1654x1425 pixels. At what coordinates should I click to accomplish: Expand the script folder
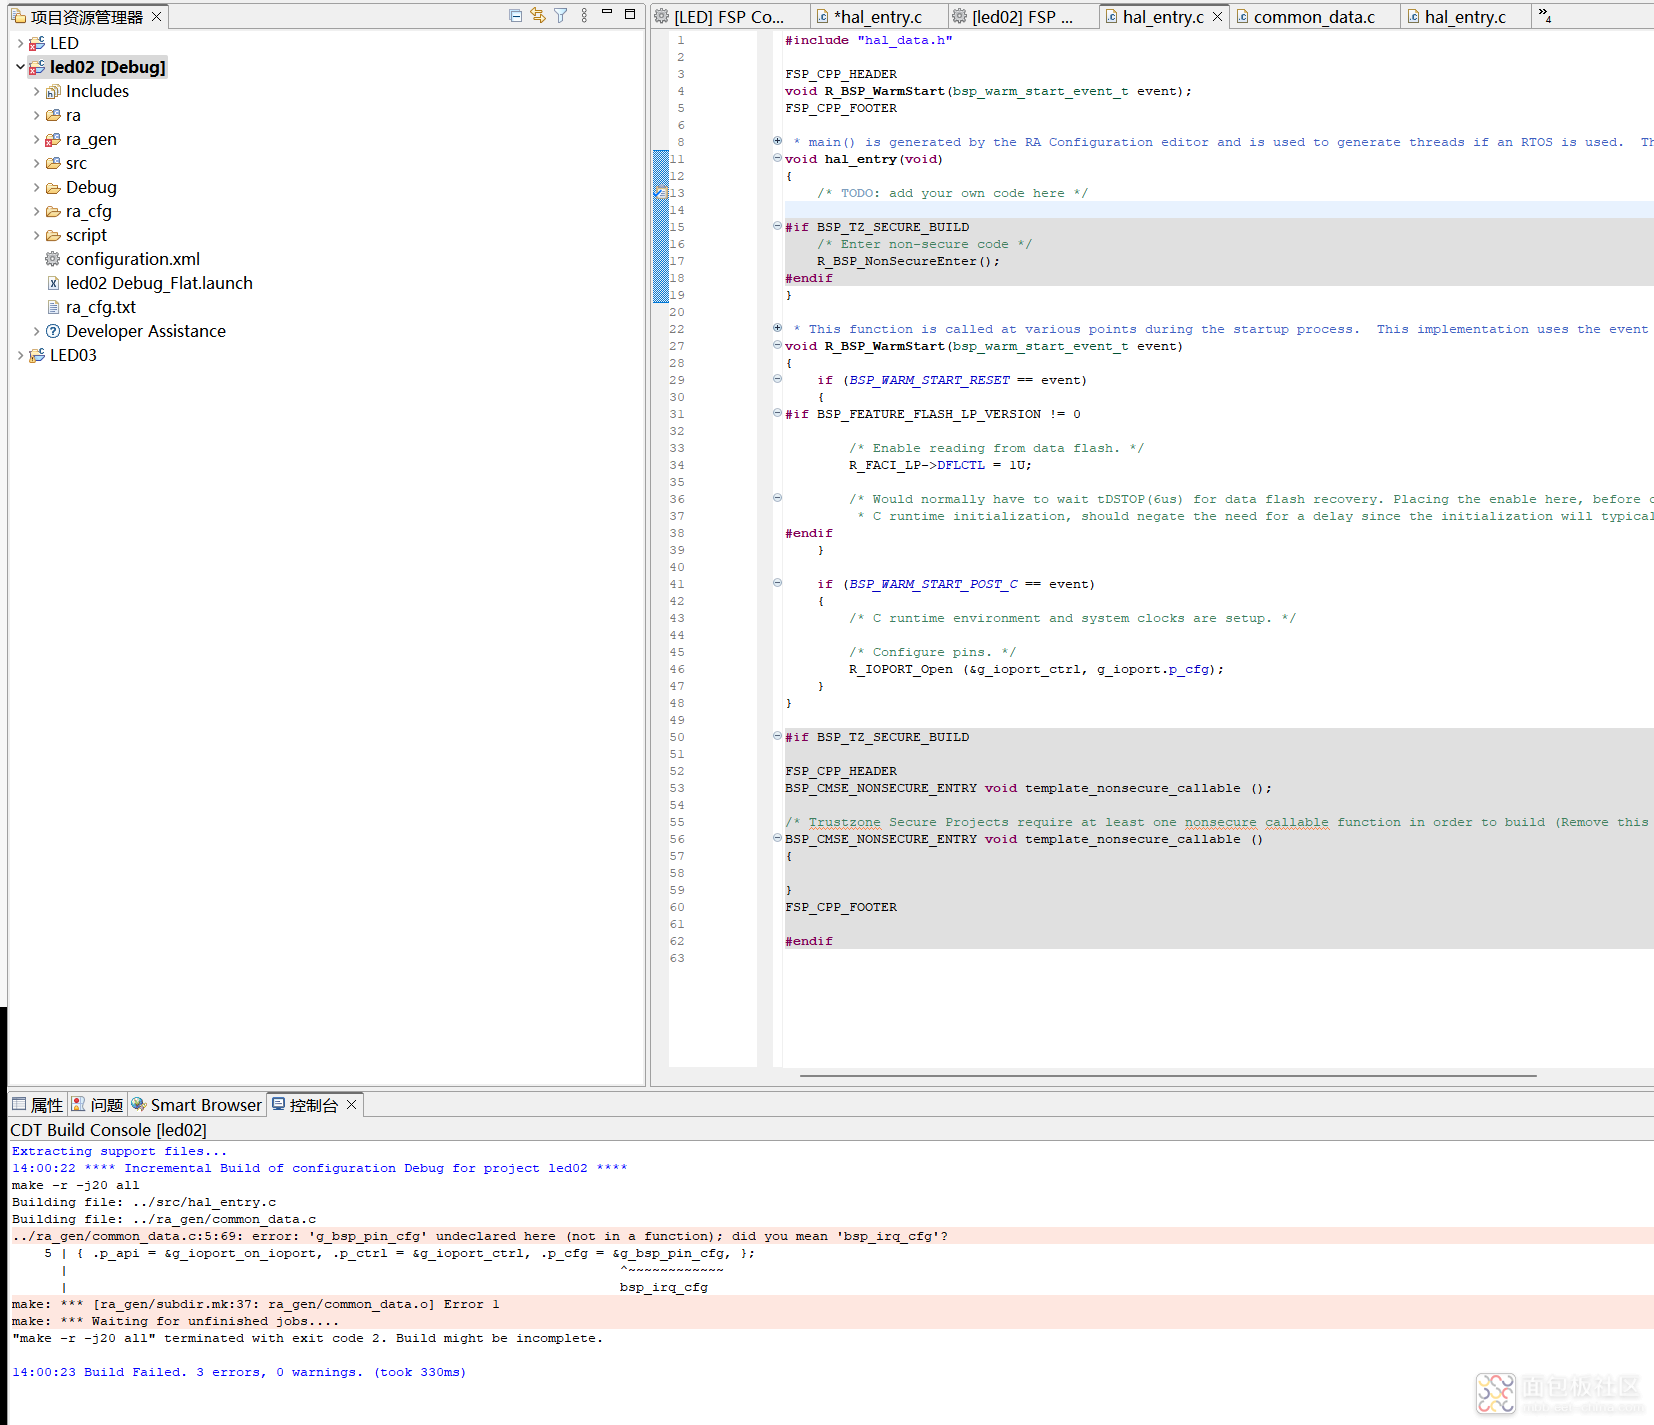(x=36, y=235)
